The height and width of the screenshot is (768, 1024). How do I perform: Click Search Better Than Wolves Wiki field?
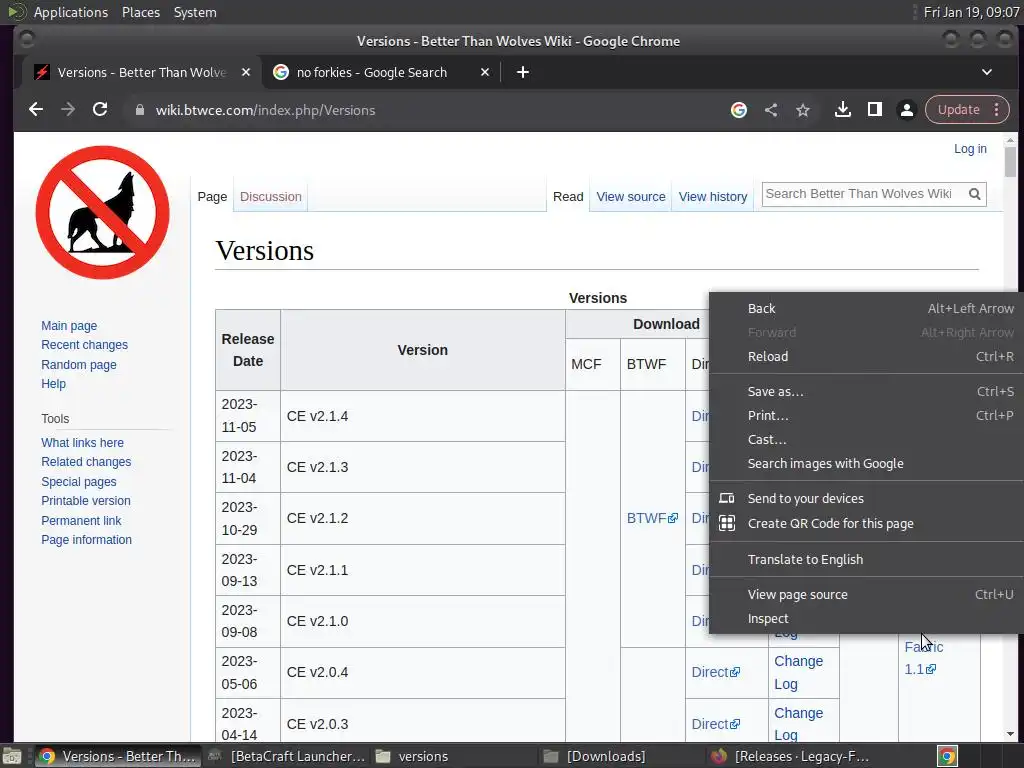tap(862, 194)
